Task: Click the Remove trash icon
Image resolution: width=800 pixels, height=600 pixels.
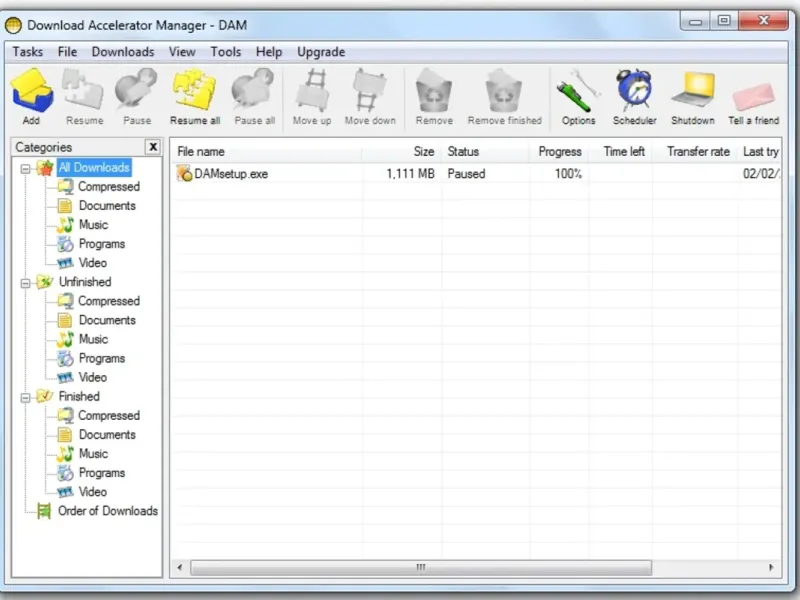Action: point(434,91)
